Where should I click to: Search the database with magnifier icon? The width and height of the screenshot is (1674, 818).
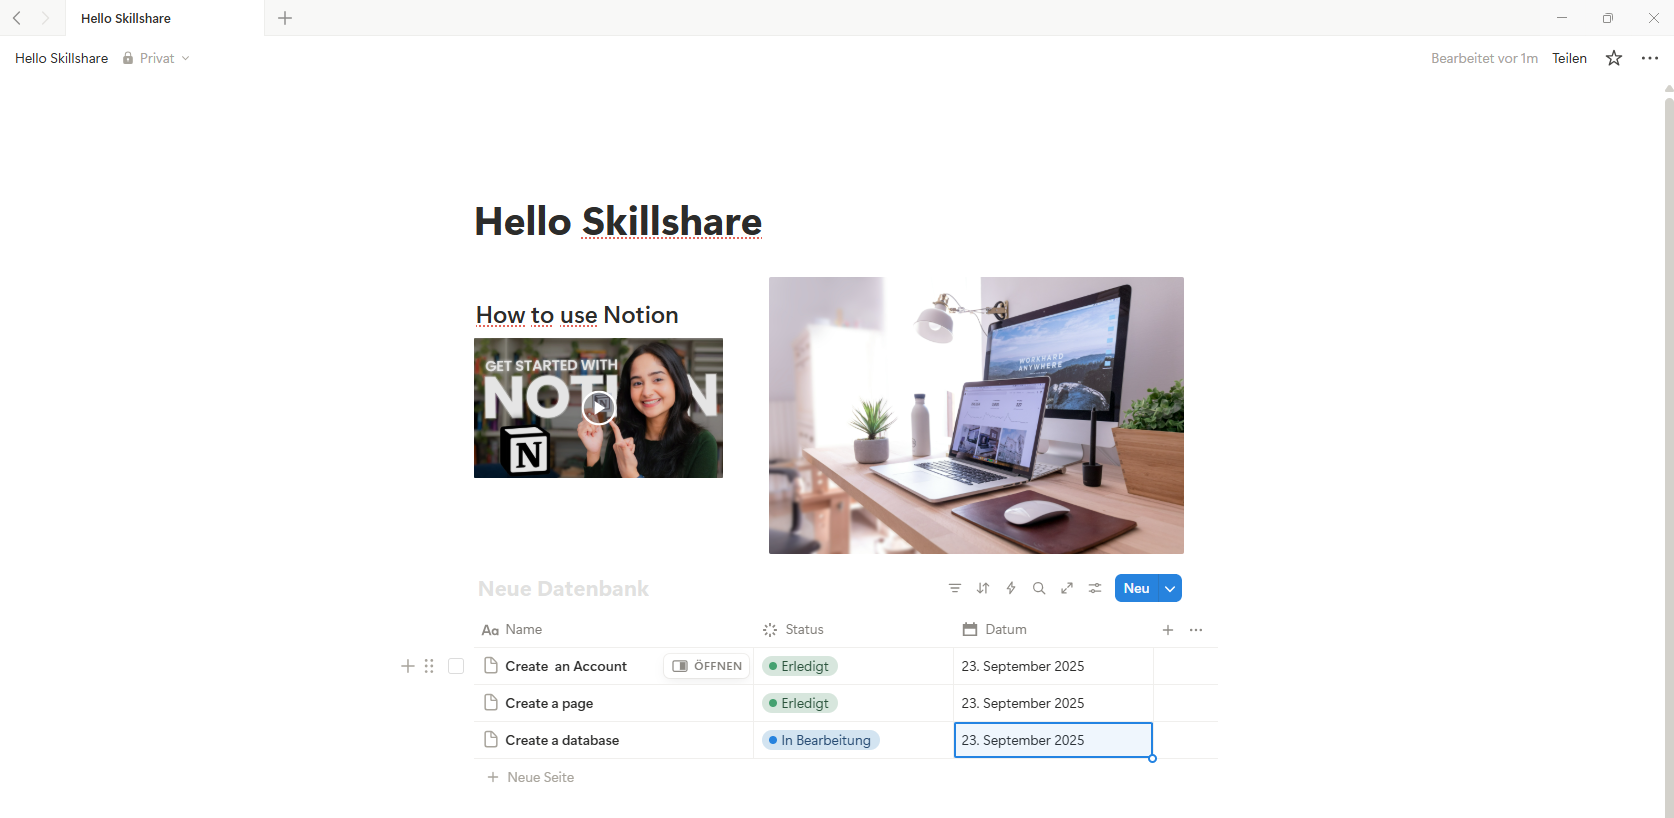[x=1039, y=588]
